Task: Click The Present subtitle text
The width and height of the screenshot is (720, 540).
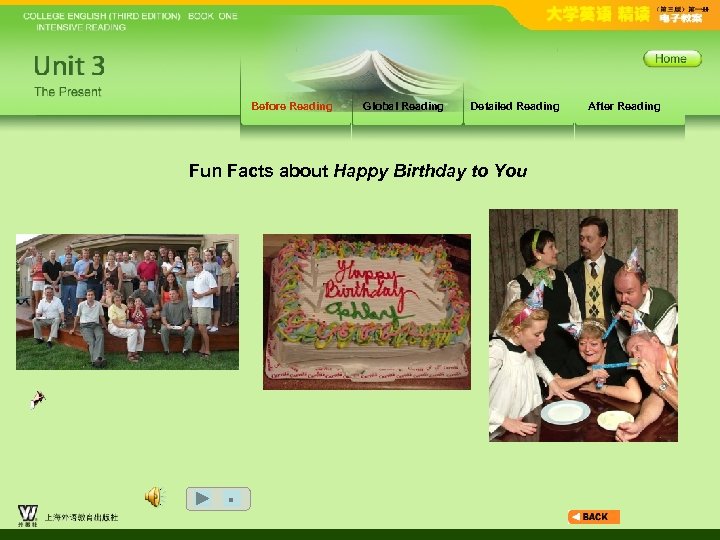Action: [68, 92]
